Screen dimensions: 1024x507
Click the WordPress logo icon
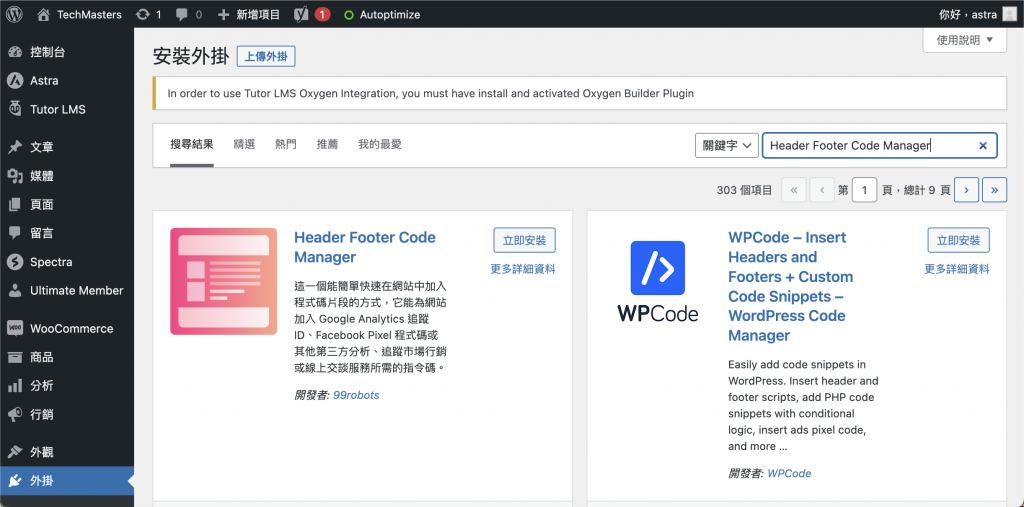(x=14, y=14)
